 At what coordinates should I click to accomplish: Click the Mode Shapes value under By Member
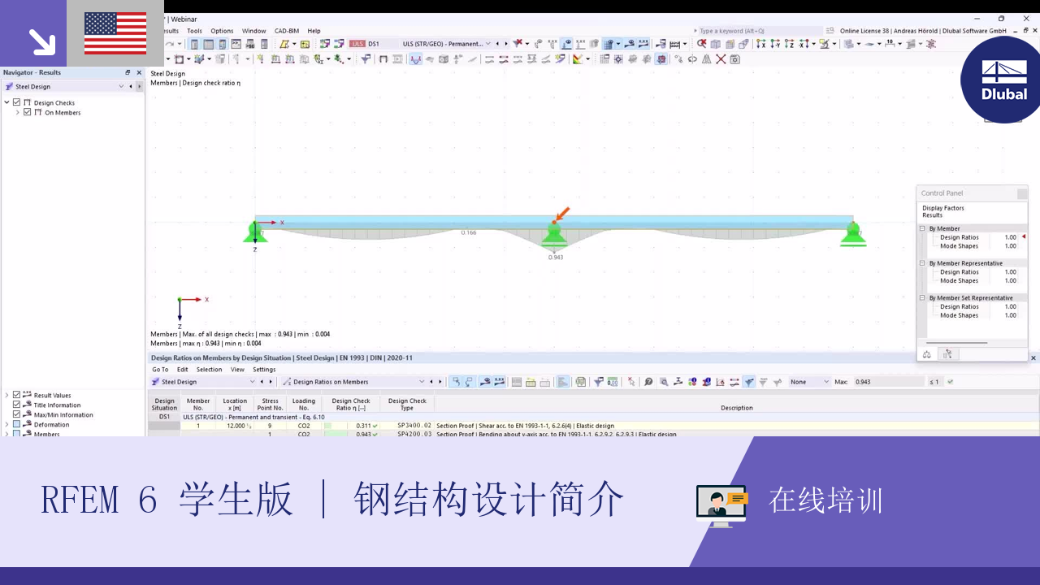click(1010, 245)
